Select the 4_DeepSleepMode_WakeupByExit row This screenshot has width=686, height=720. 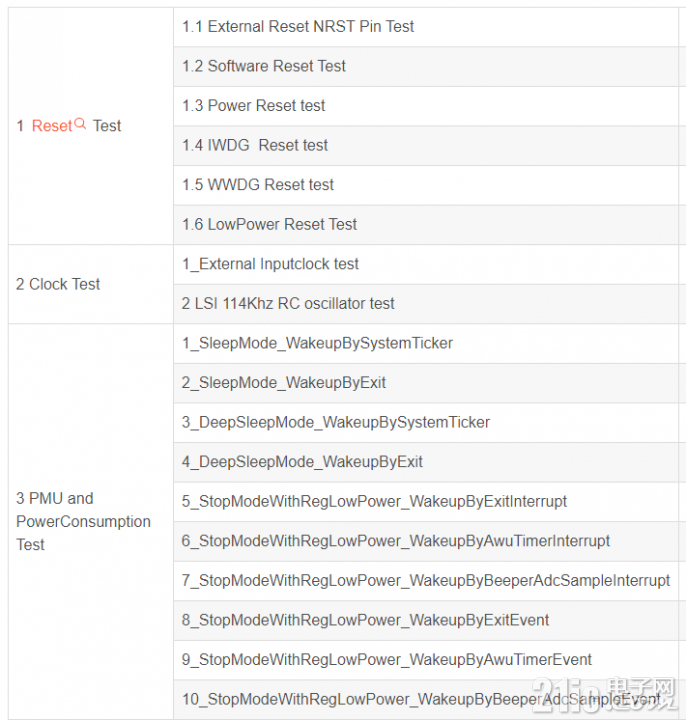426,462
